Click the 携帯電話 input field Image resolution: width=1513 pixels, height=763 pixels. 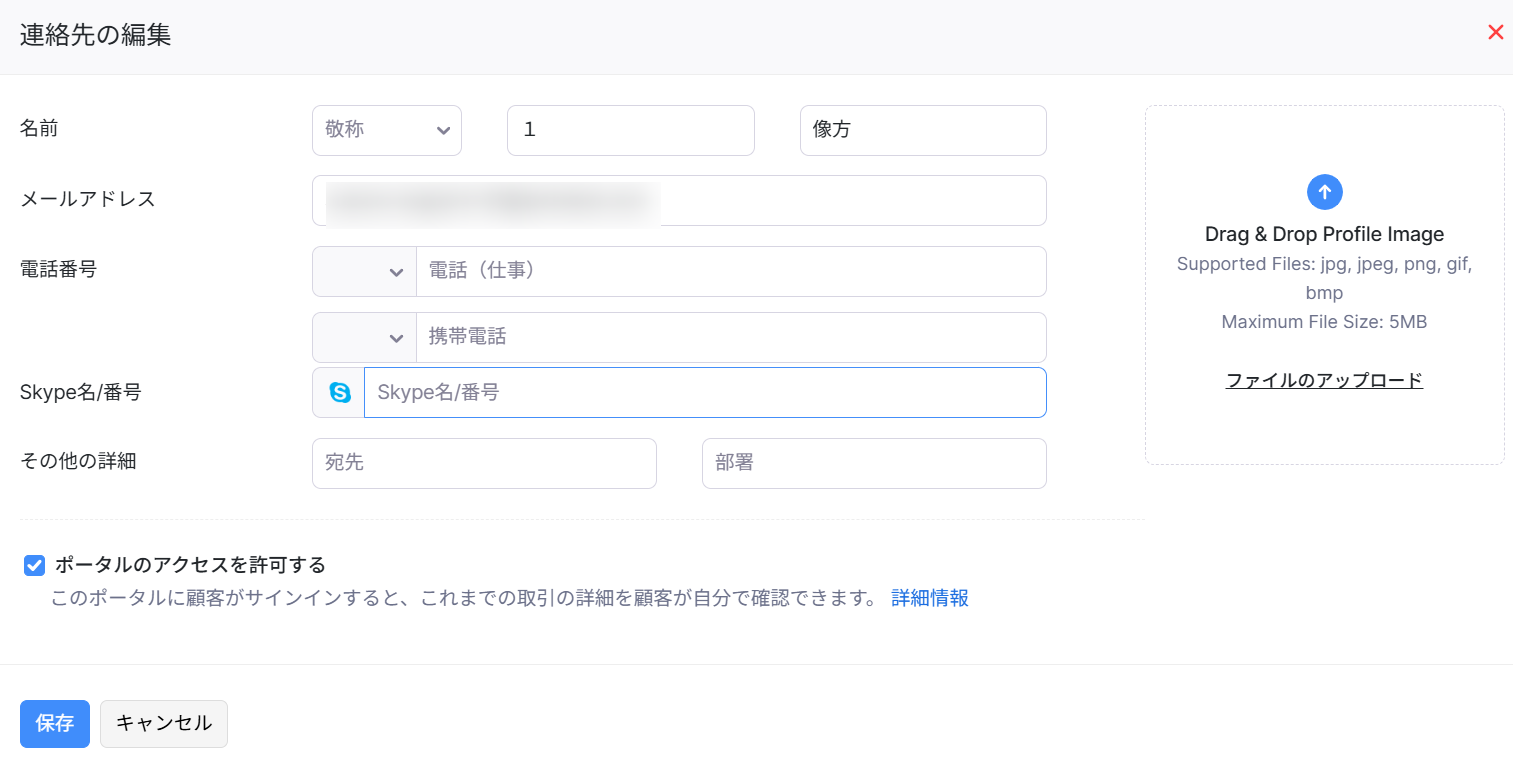730,338
